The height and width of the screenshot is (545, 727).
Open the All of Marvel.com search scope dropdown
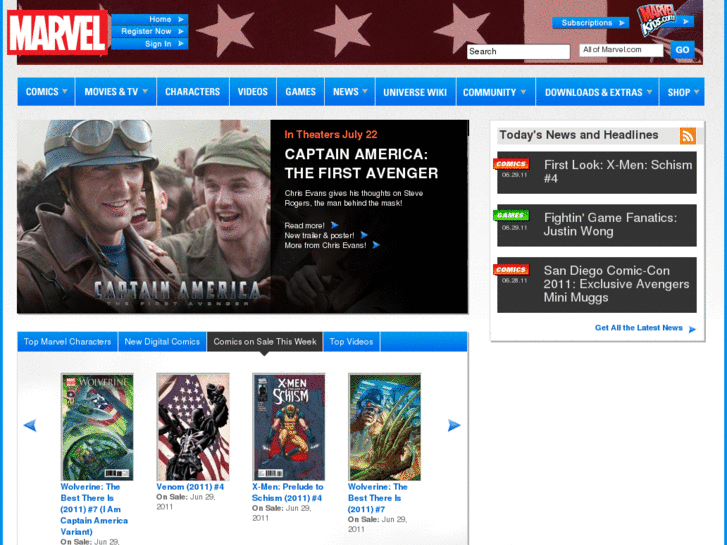(621, 50)
